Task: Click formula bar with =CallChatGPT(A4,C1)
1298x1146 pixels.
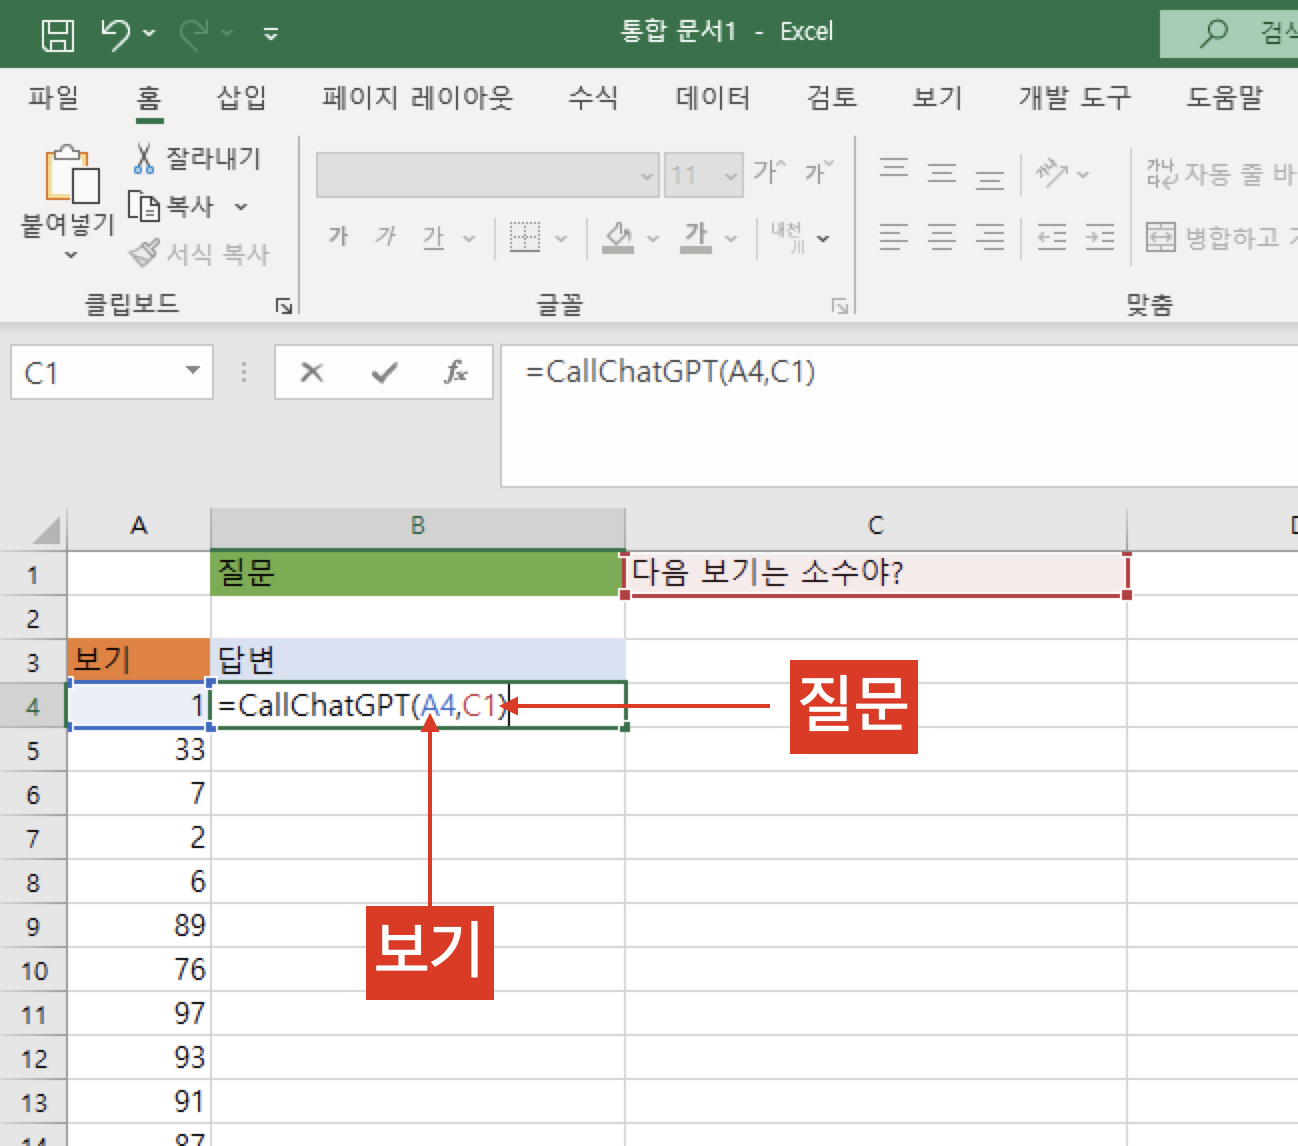Action: coord(899,415)
